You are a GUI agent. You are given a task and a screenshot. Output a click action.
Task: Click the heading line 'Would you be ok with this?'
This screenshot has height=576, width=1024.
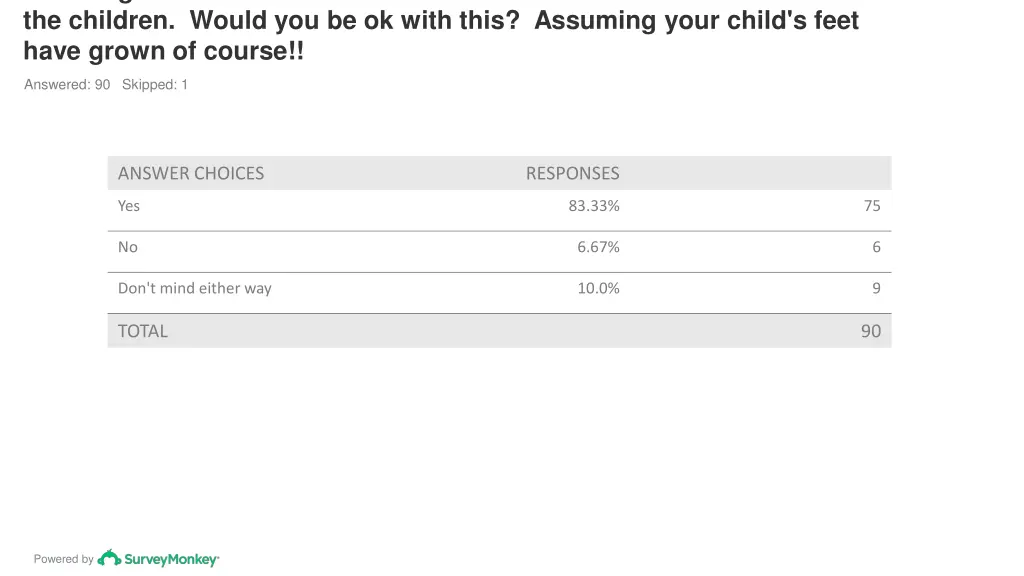coord(355,20)
